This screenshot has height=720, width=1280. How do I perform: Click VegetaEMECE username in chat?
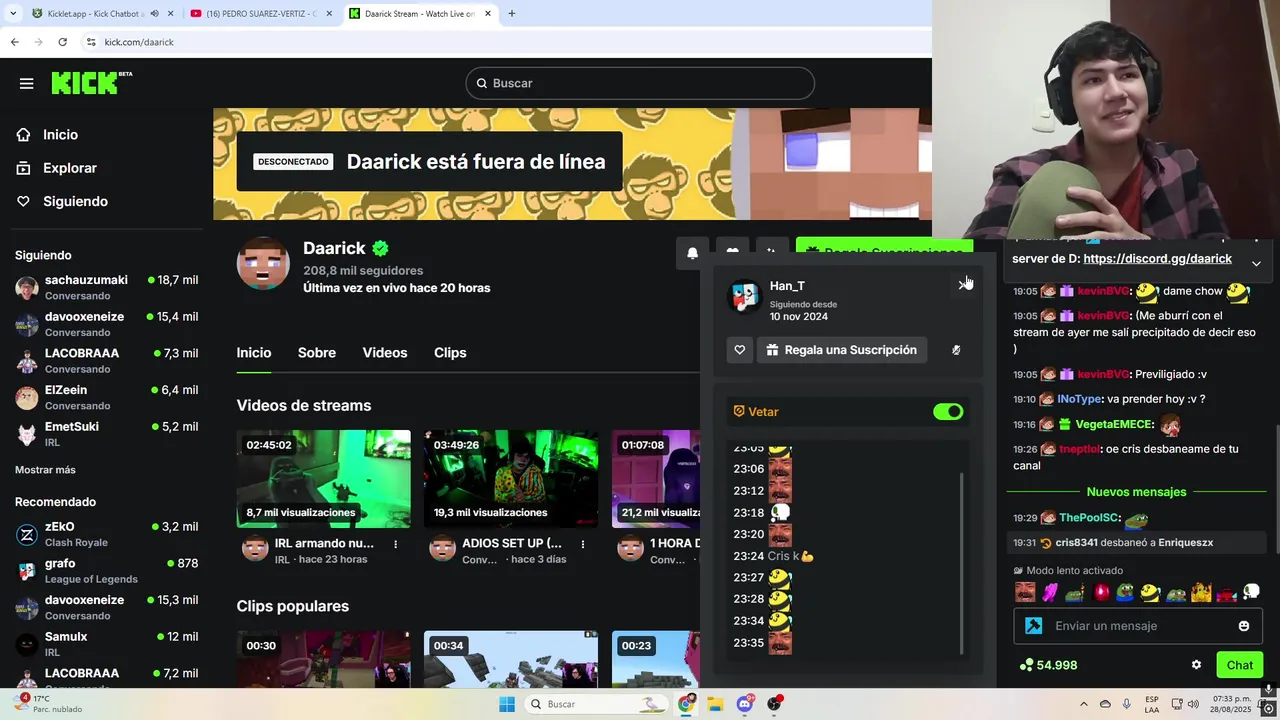tap(1113, 424)
